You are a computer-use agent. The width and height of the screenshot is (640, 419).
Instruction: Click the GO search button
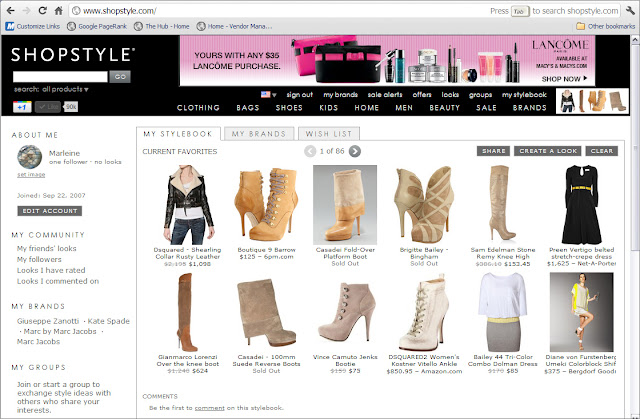point(120,77)
